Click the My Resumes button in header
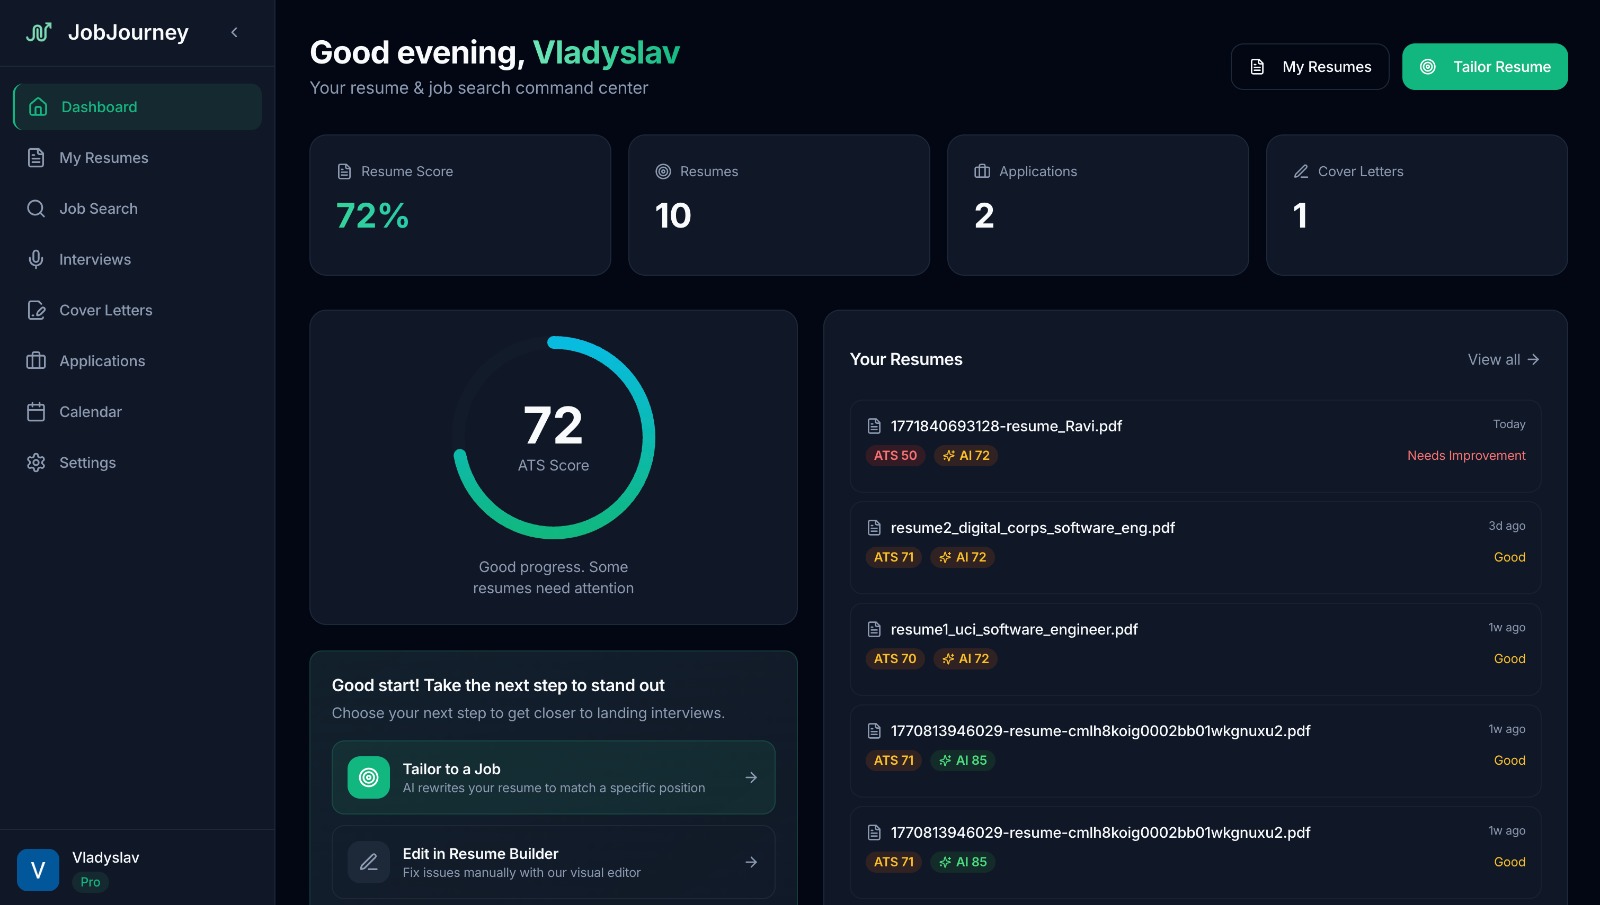Image resolution: width=1600 pixels, height=905 pixels. [x=1309, y=67]
